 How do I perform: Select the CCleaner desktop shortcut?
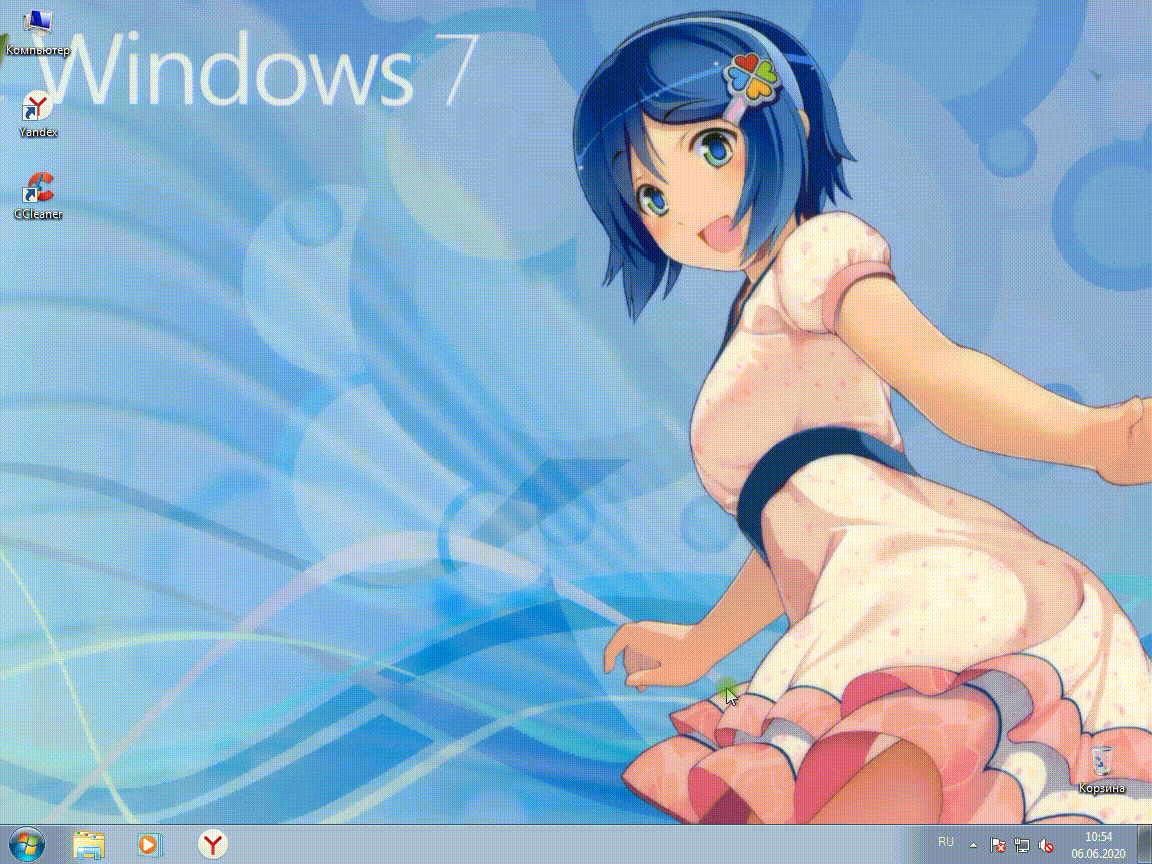tap(38, 196)
